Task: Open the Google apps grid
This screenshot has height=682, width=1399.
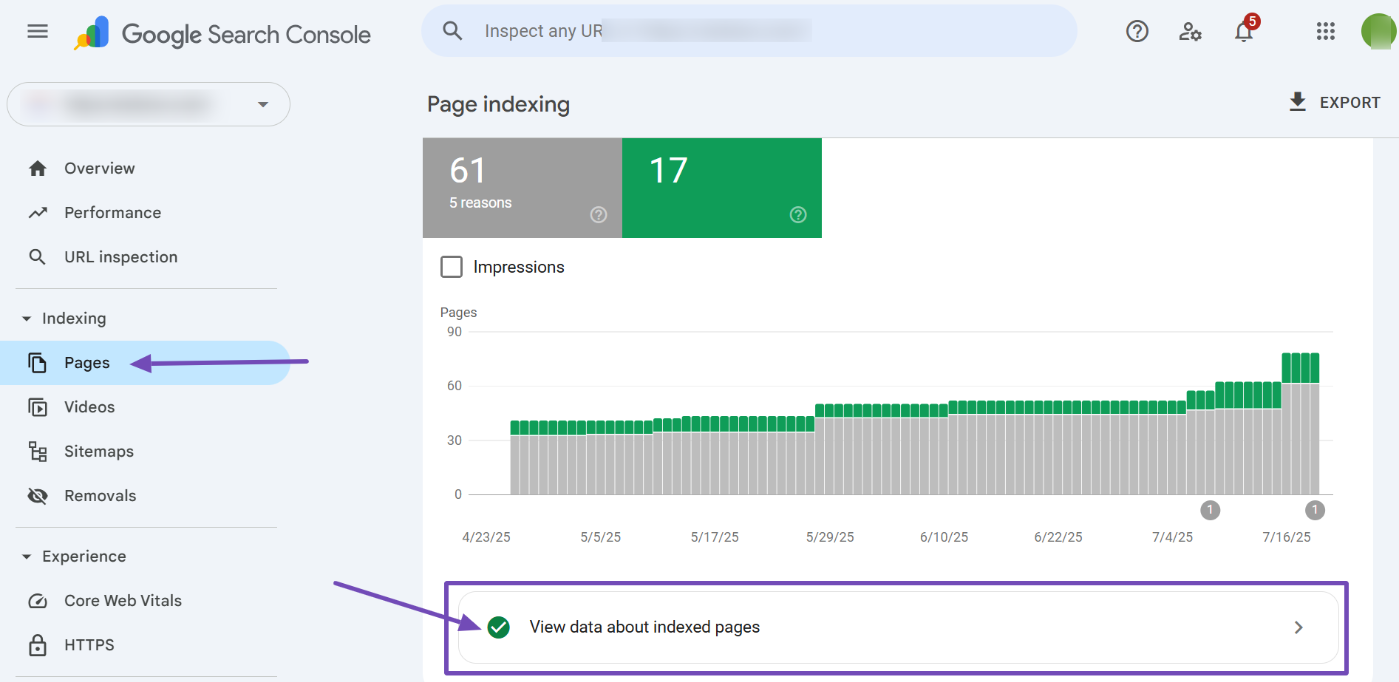Action: [1326, 31]
